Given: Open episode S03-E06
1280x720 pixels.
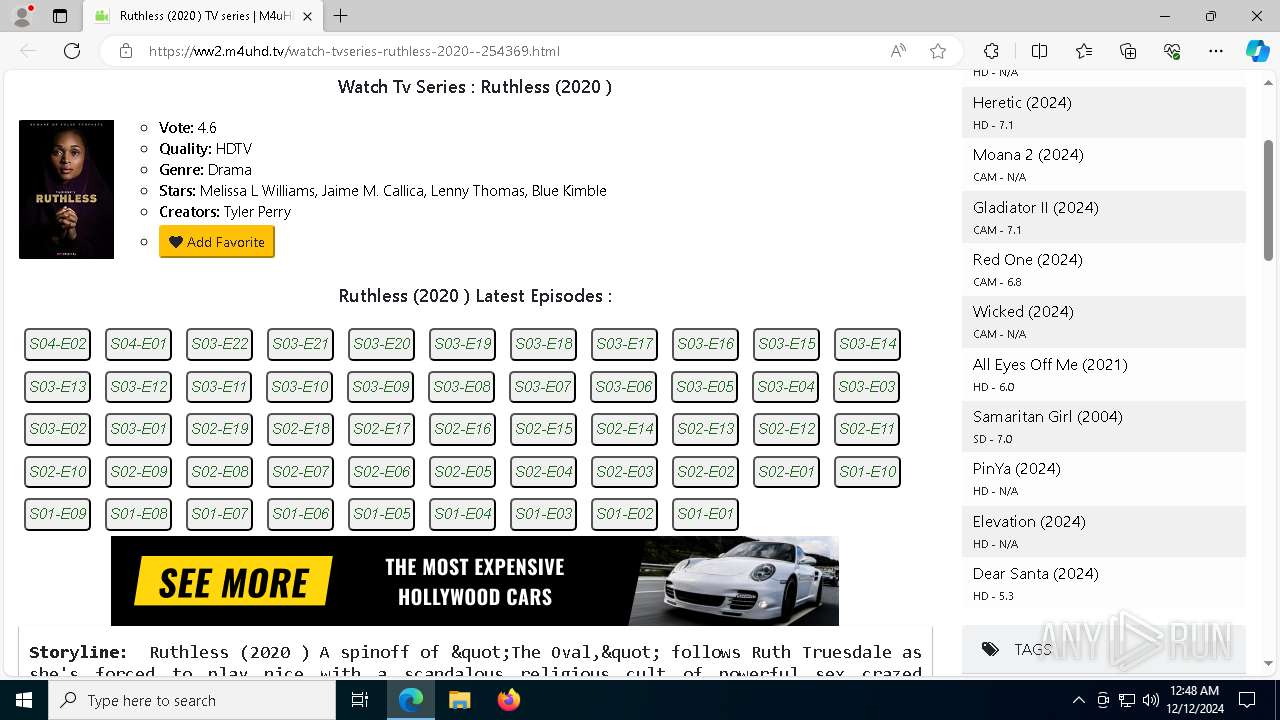Looking at the screenshot, I should pyautogui.click(x=624, y=387).
